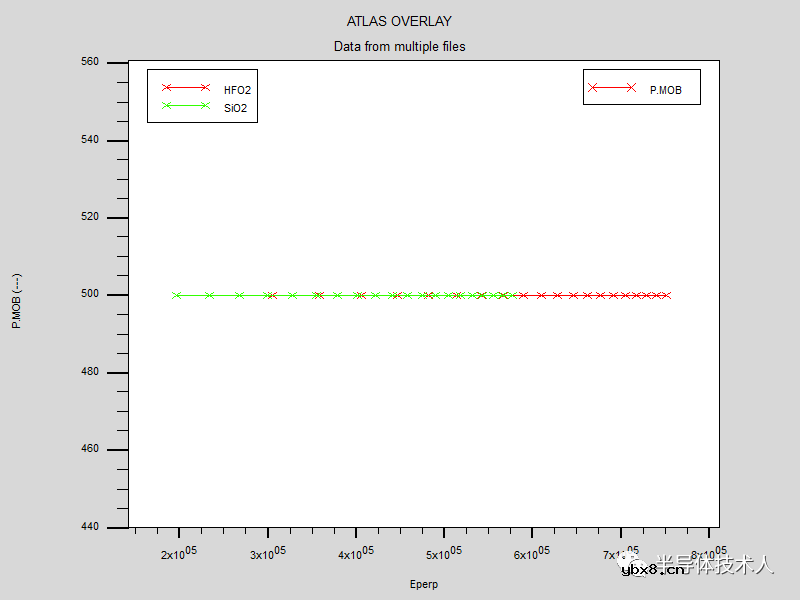This screenshot has height=600, width=800.
Task: Click the "Data from multiple files" subtitle
Action: (x=399, y=46)
